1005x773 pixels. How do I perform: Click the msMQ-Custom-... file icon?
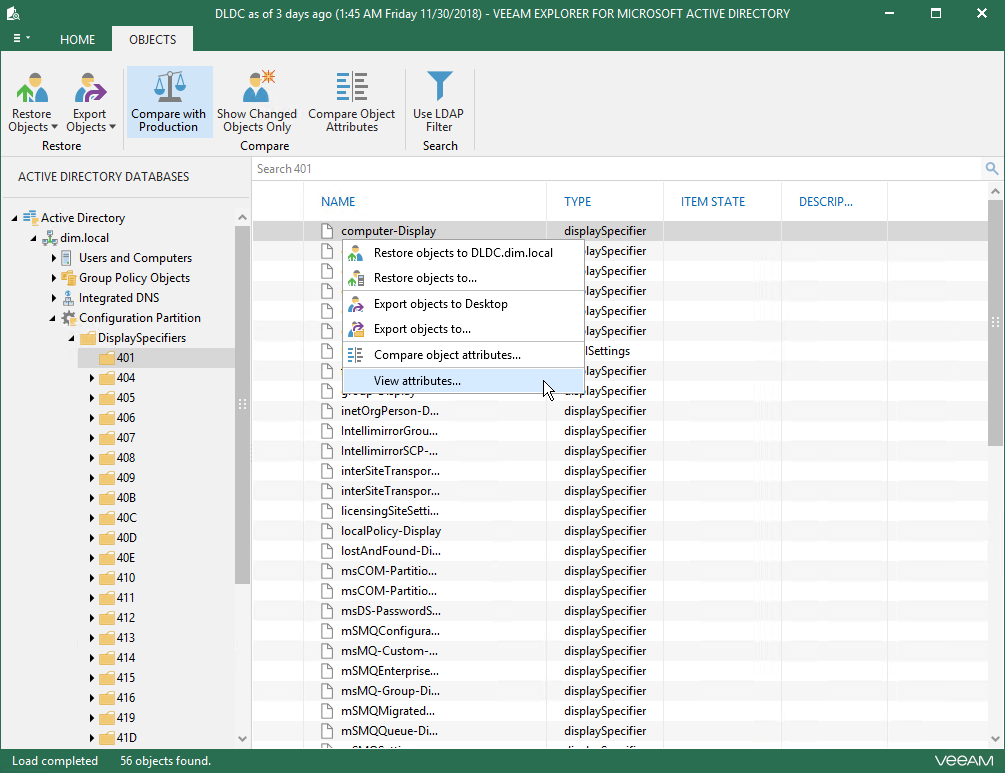[327, 651]
